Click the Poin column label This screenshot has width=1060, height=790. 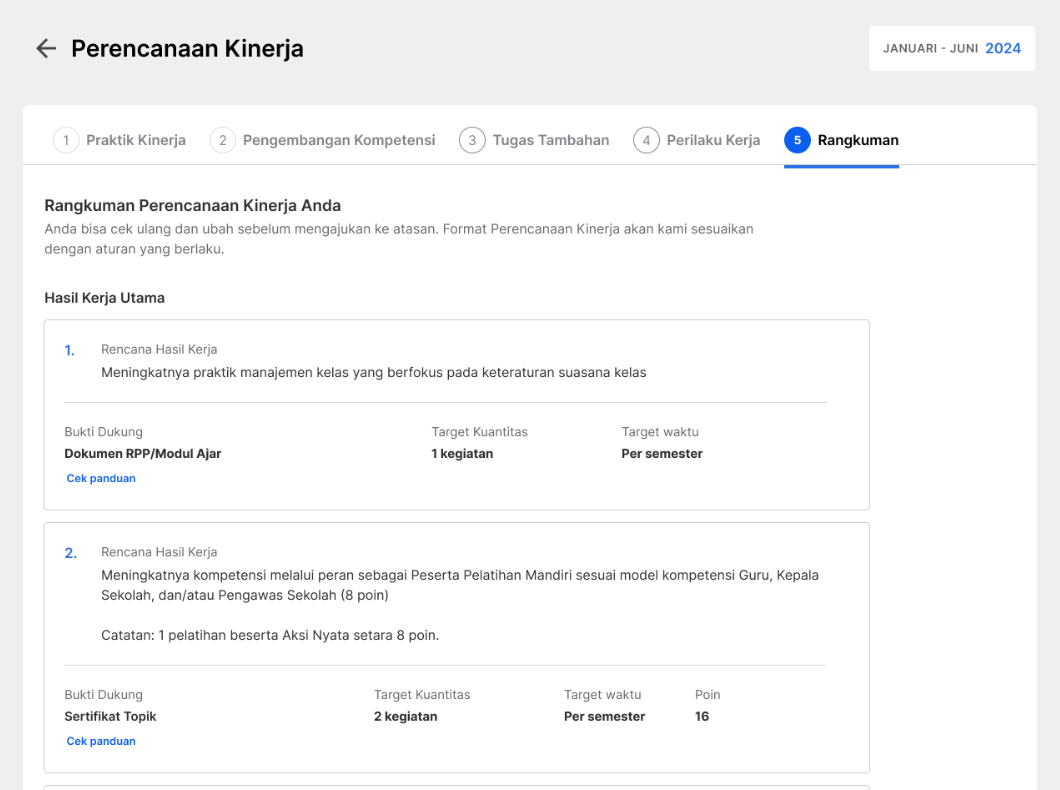click(x=708, y=695)
